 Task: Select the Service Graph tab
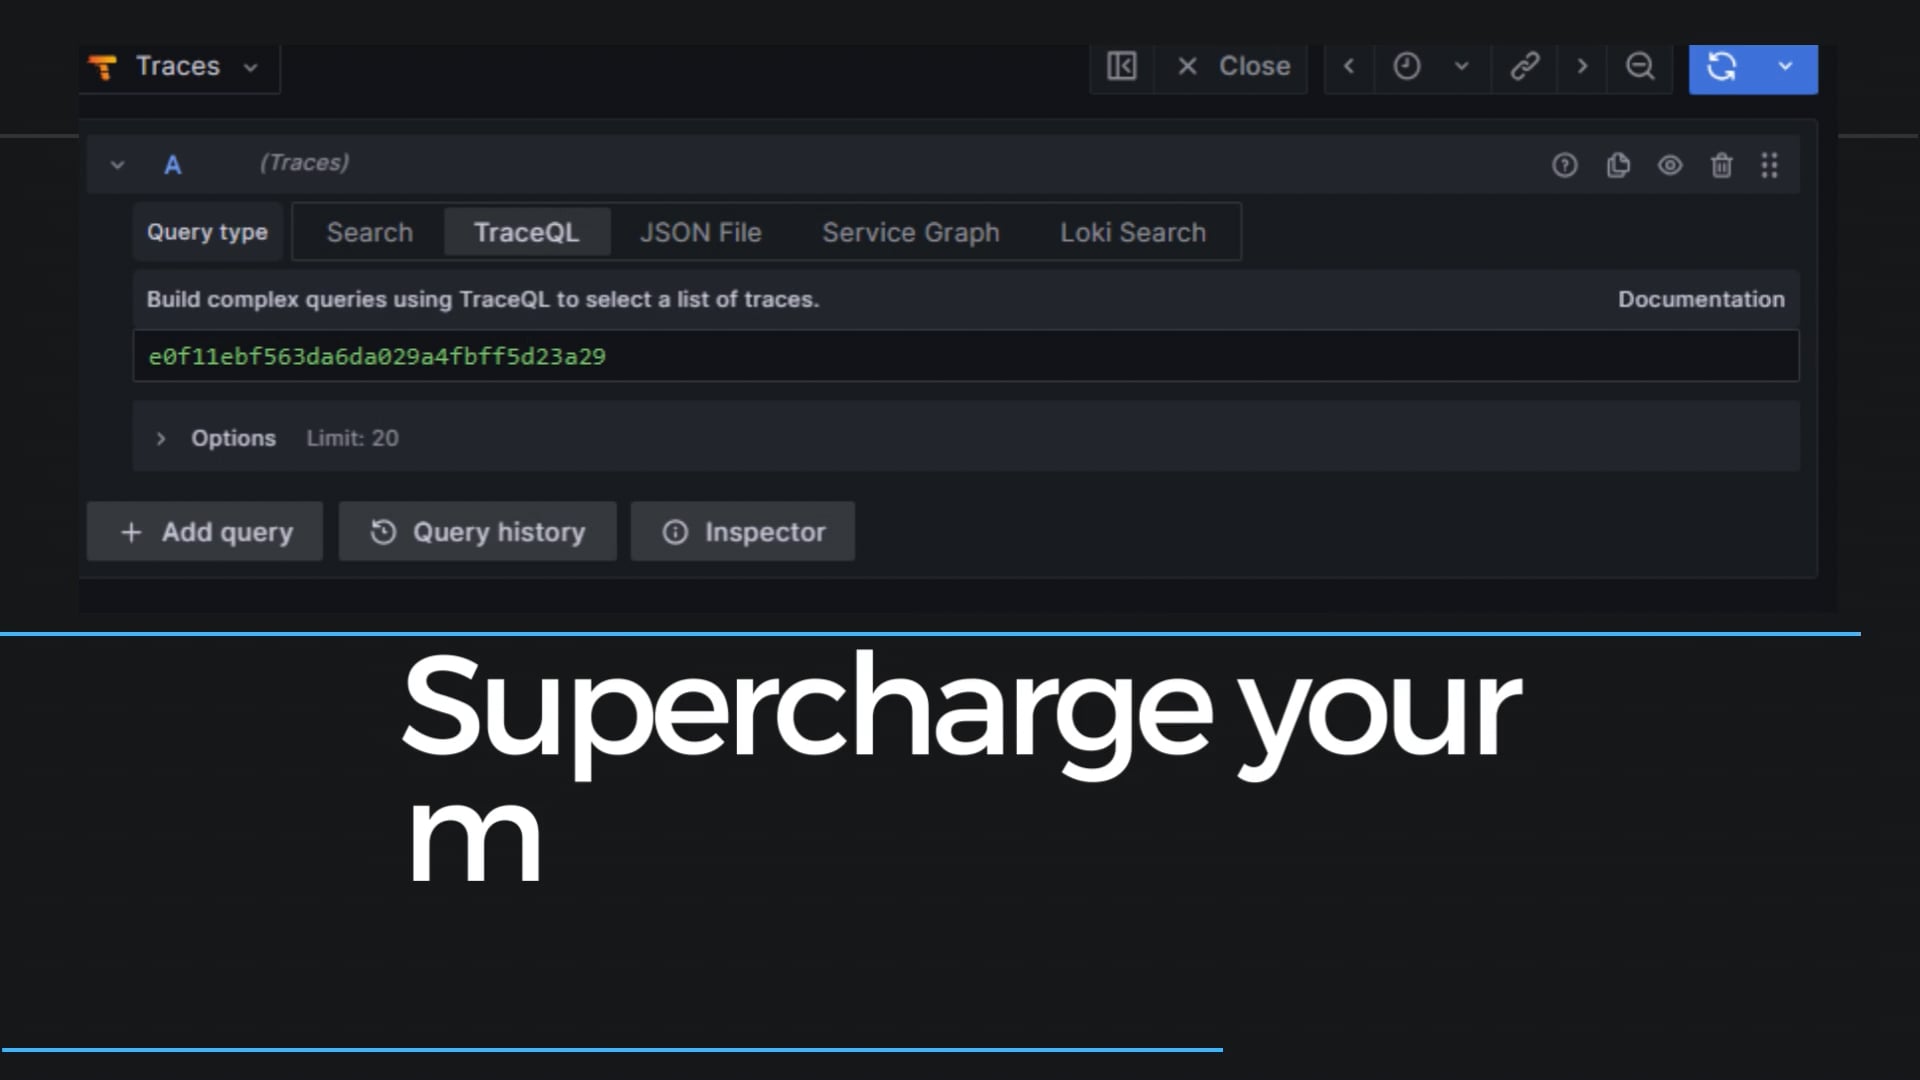click(910, 232)
